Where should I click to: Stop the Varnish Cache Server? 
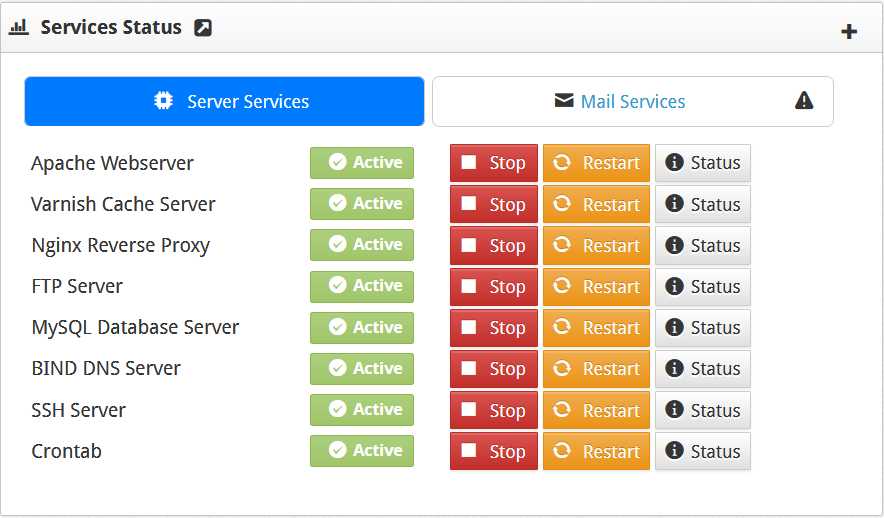pos(494,204)
